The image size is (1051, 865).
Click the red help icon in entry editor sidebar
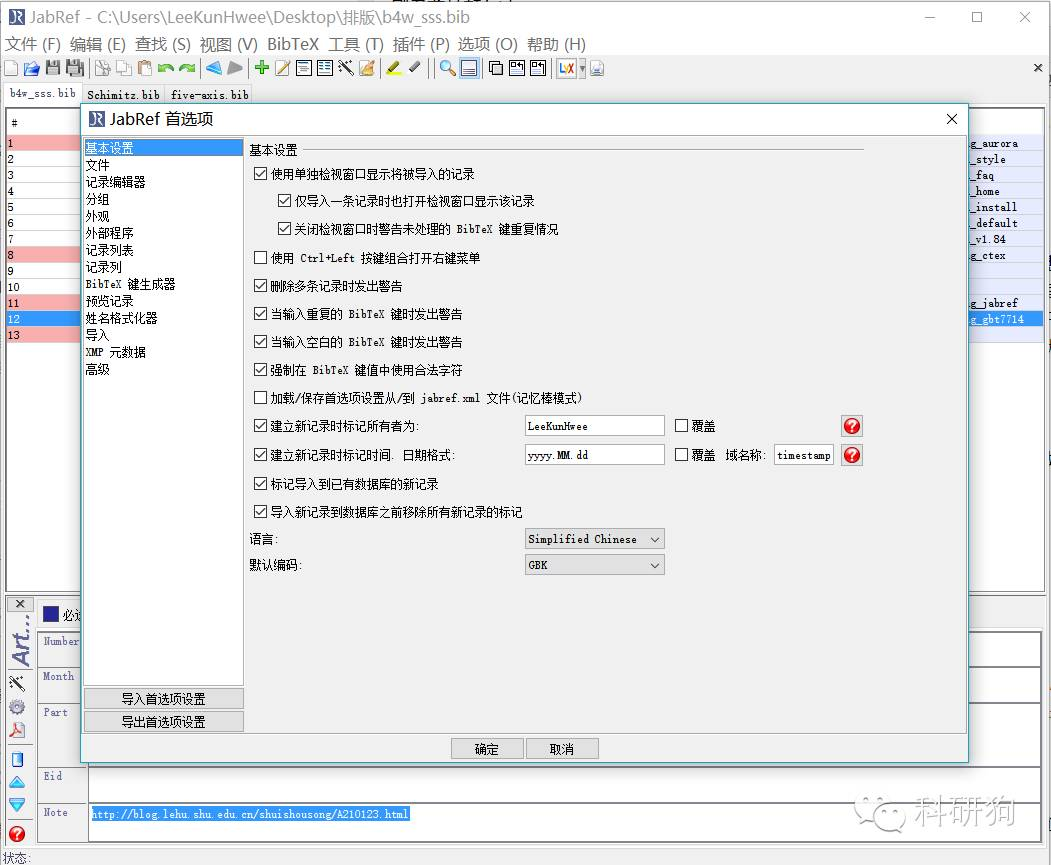[17, 834]
